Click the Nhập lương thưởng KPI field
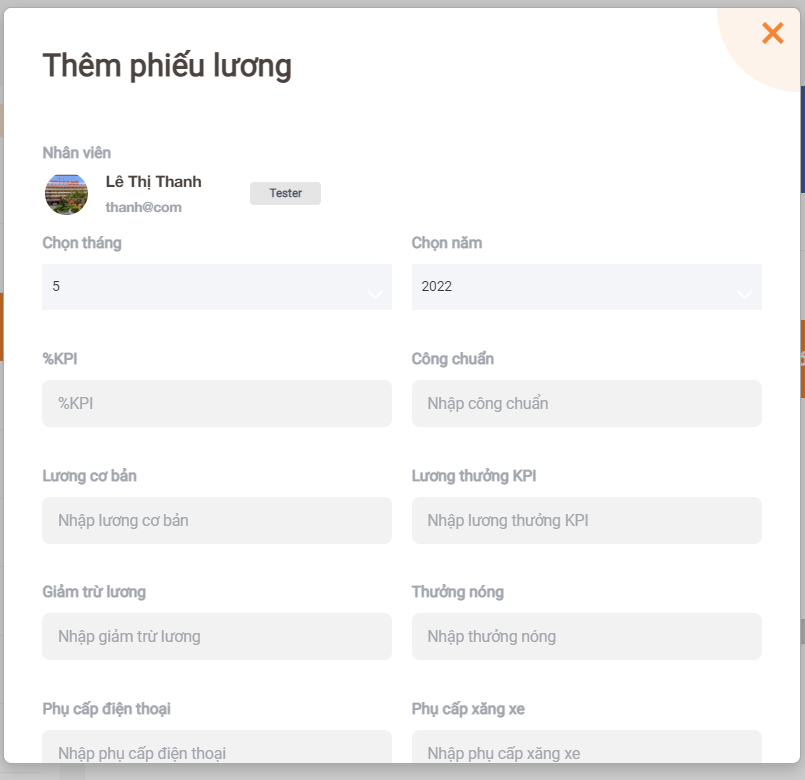The width and height of the screenshot is (805, 780). click(586, 520)
